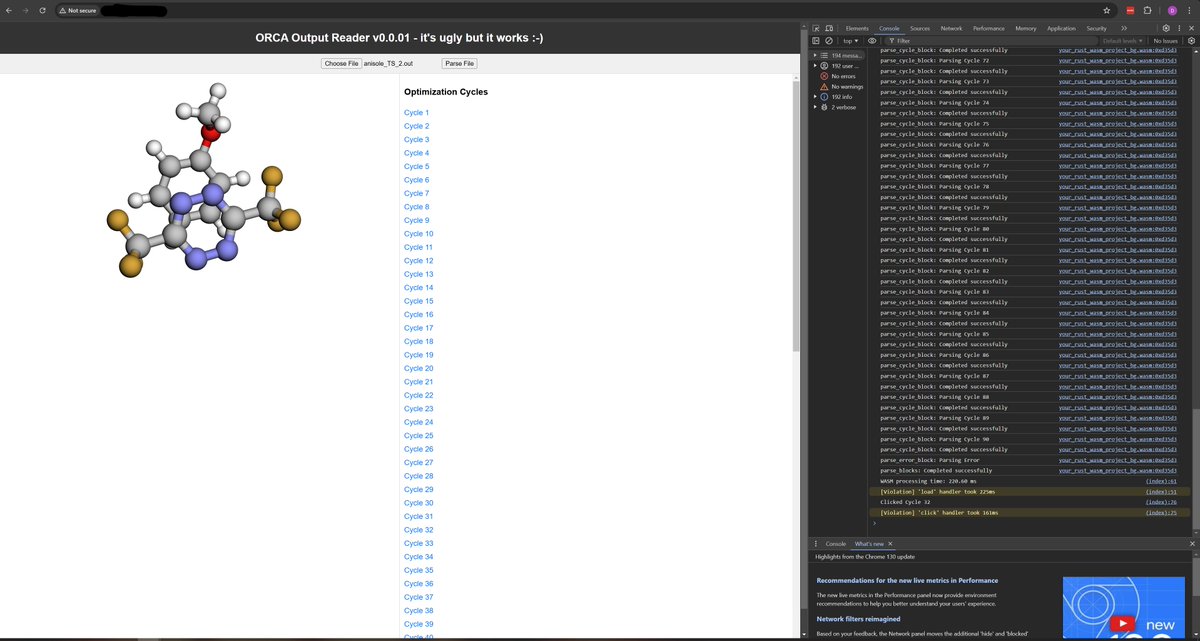This screenshot has height=641, width=1200.
Task: Toggle the console sidebar icon
Action: coord(816,40)
